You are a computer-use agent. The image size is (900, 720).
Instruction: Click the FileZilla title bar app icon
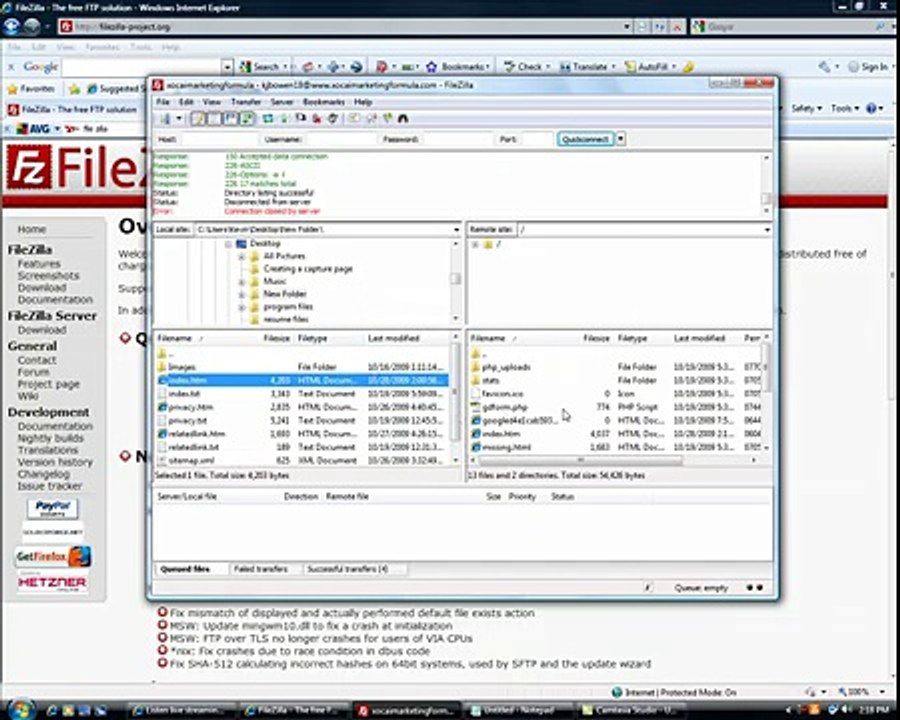158,85
